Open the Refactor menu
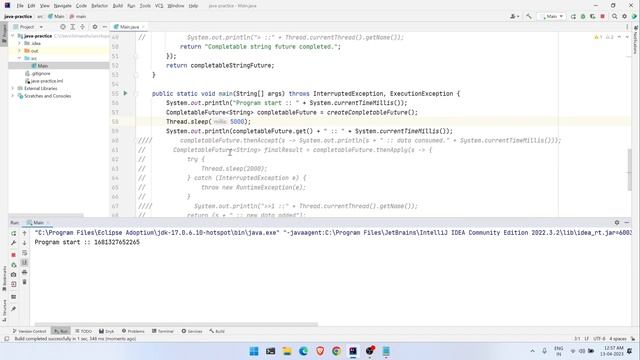The height and width of the screenshot is (360, 640). 99,6
